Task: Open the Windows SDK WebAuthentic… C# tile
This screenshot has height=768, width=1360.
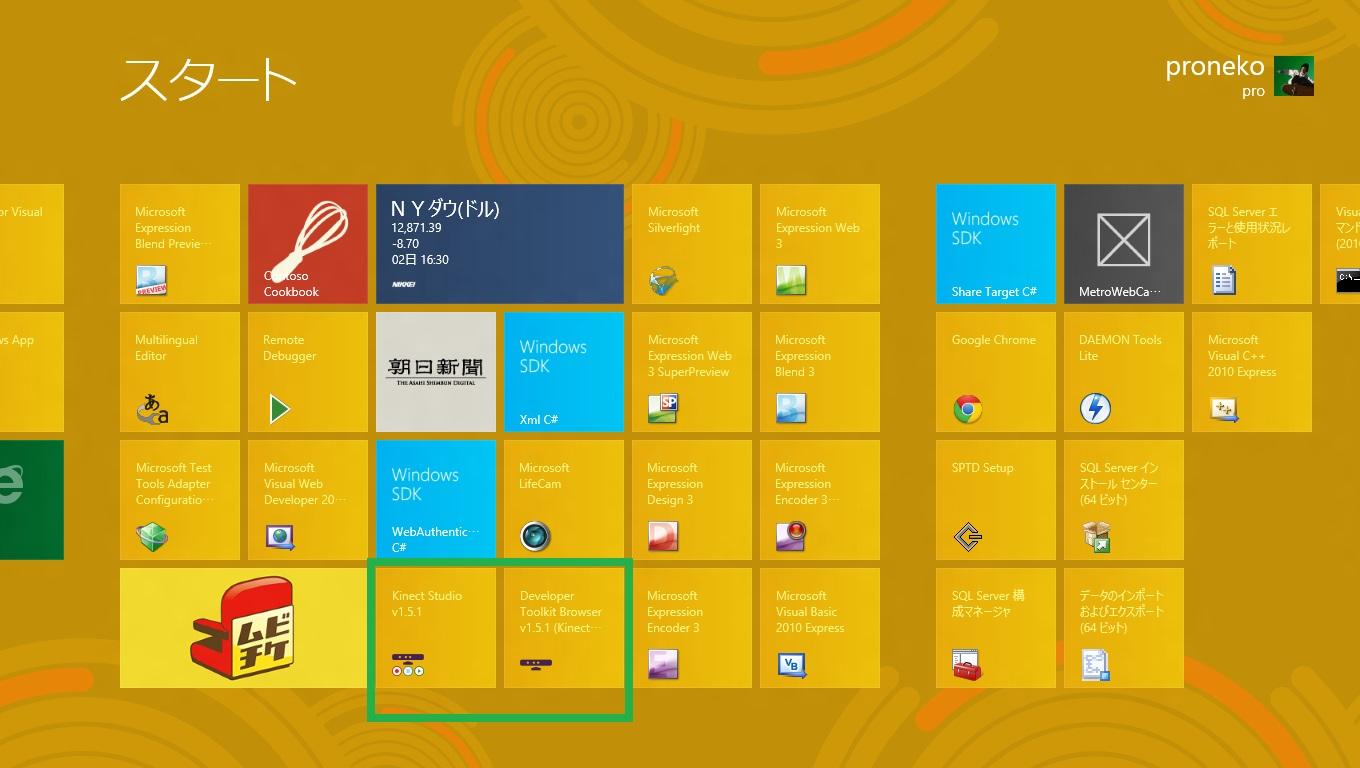Action: [x=436, y=500]
